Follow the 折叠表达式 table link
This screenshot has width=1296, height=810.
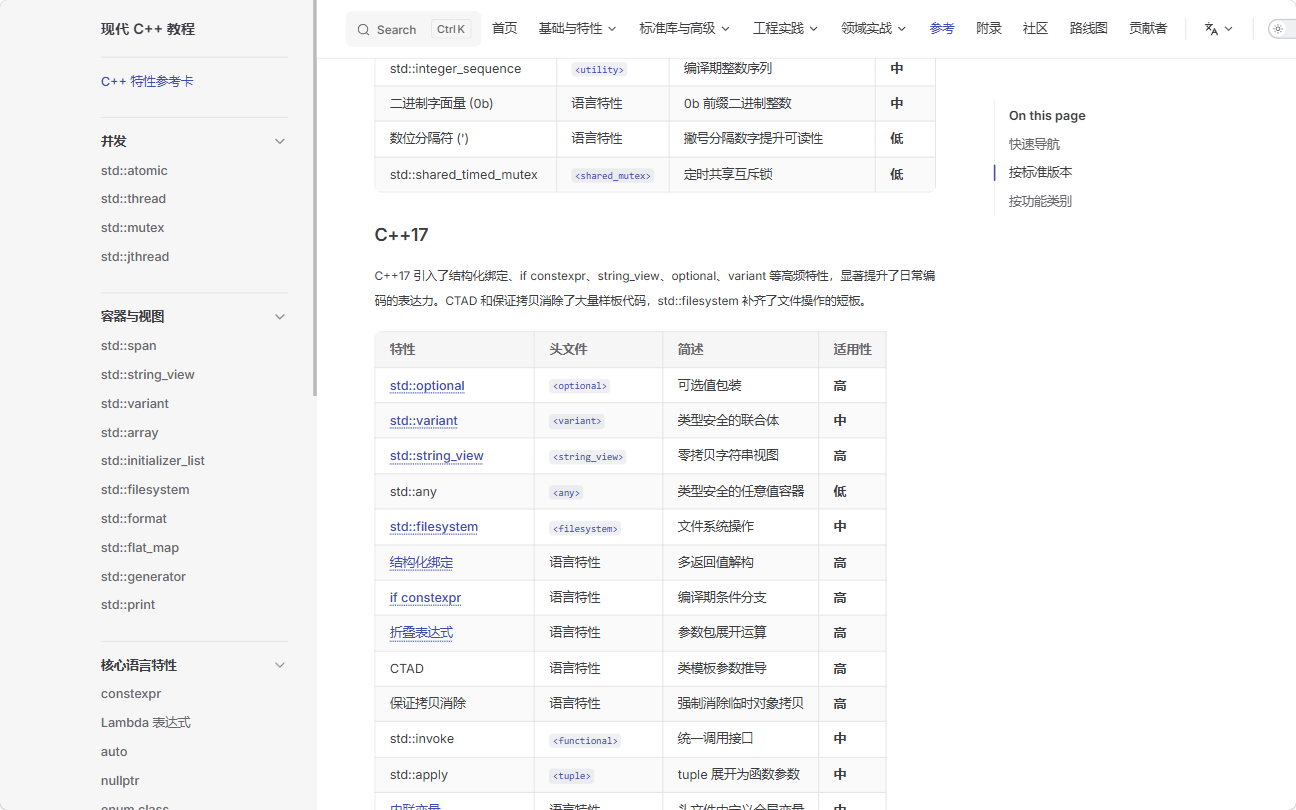(x=421, y=633)
